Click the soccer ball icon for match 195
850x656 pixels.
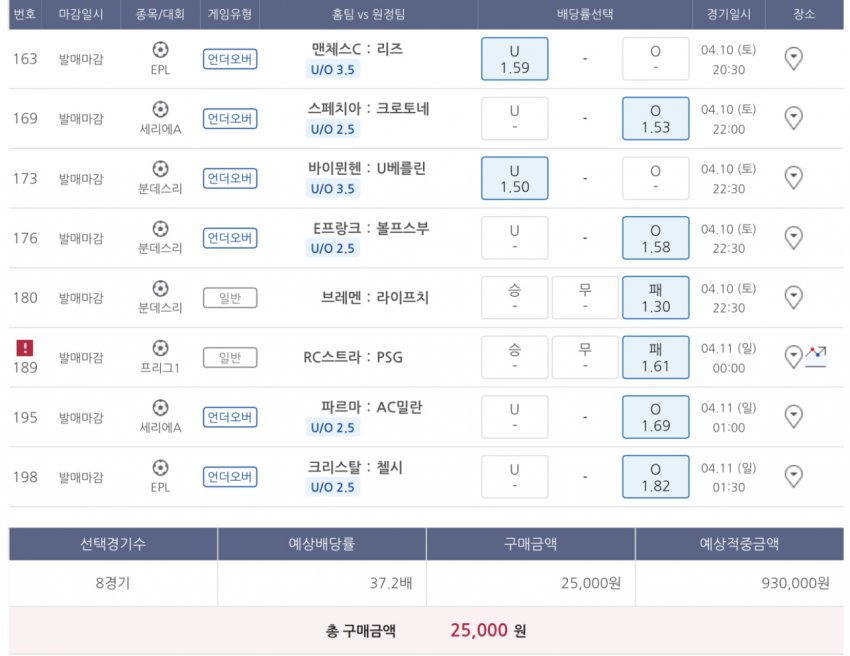tap(160, 407)
